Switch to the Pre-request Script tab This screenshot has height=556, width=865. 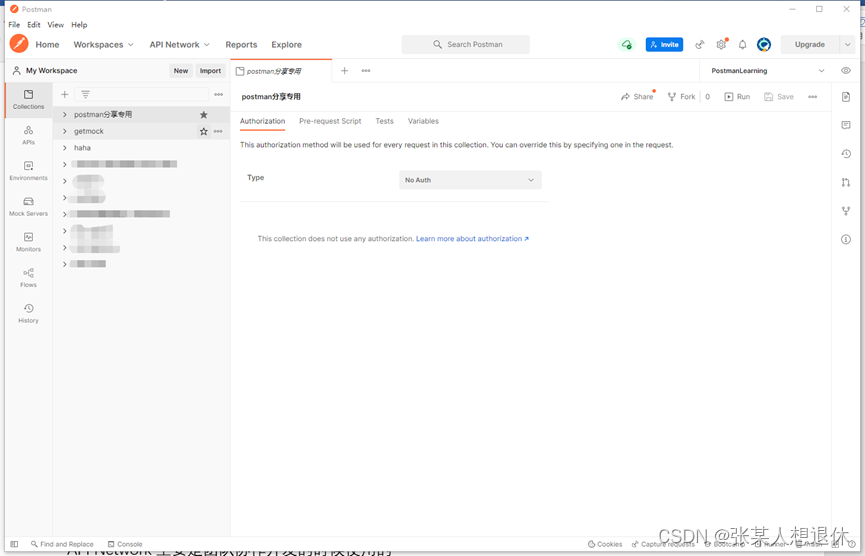point(330,121)
